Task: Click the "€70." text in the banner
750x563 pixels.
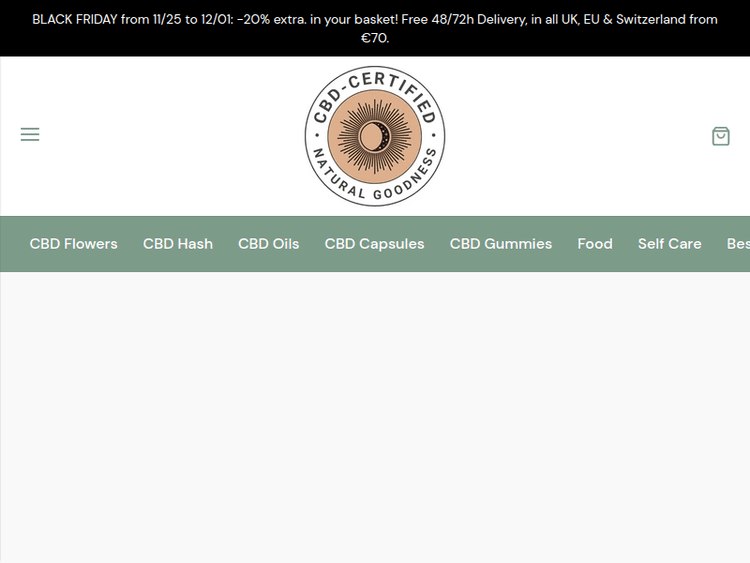Action: 375,38
